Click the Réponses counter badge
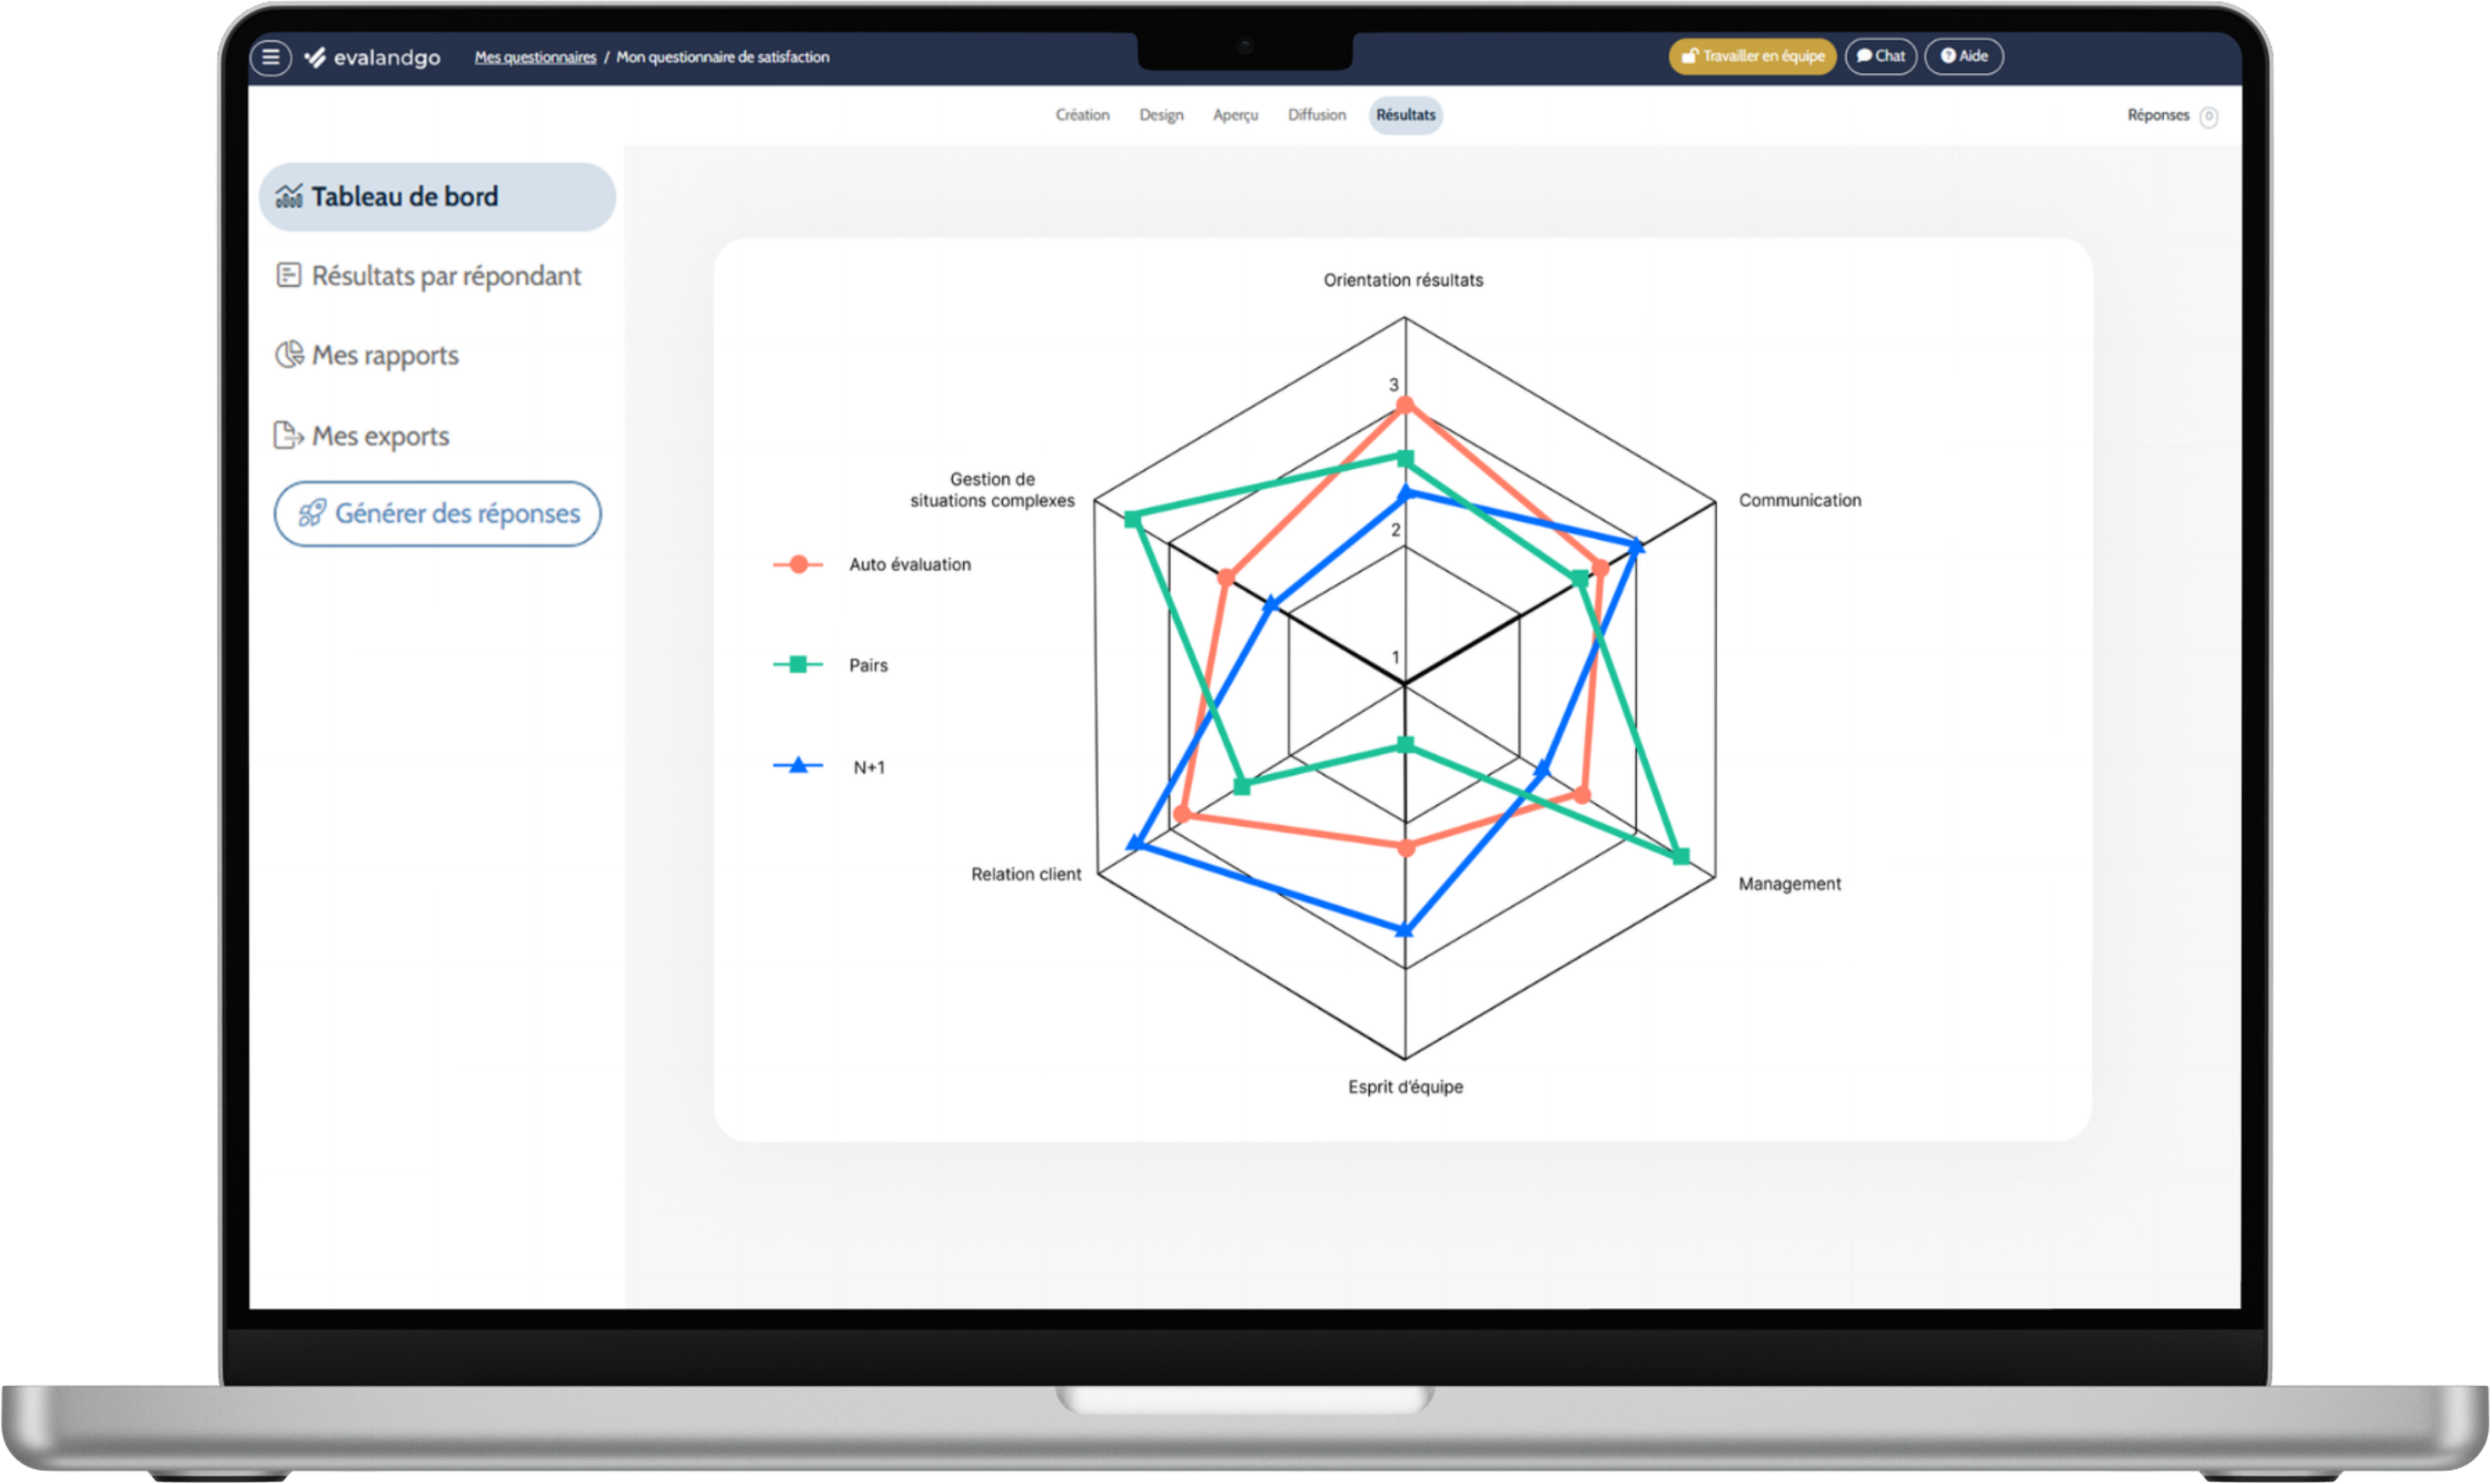The width and height of the screenshot is (2492, 1484). click(2209, 116)
